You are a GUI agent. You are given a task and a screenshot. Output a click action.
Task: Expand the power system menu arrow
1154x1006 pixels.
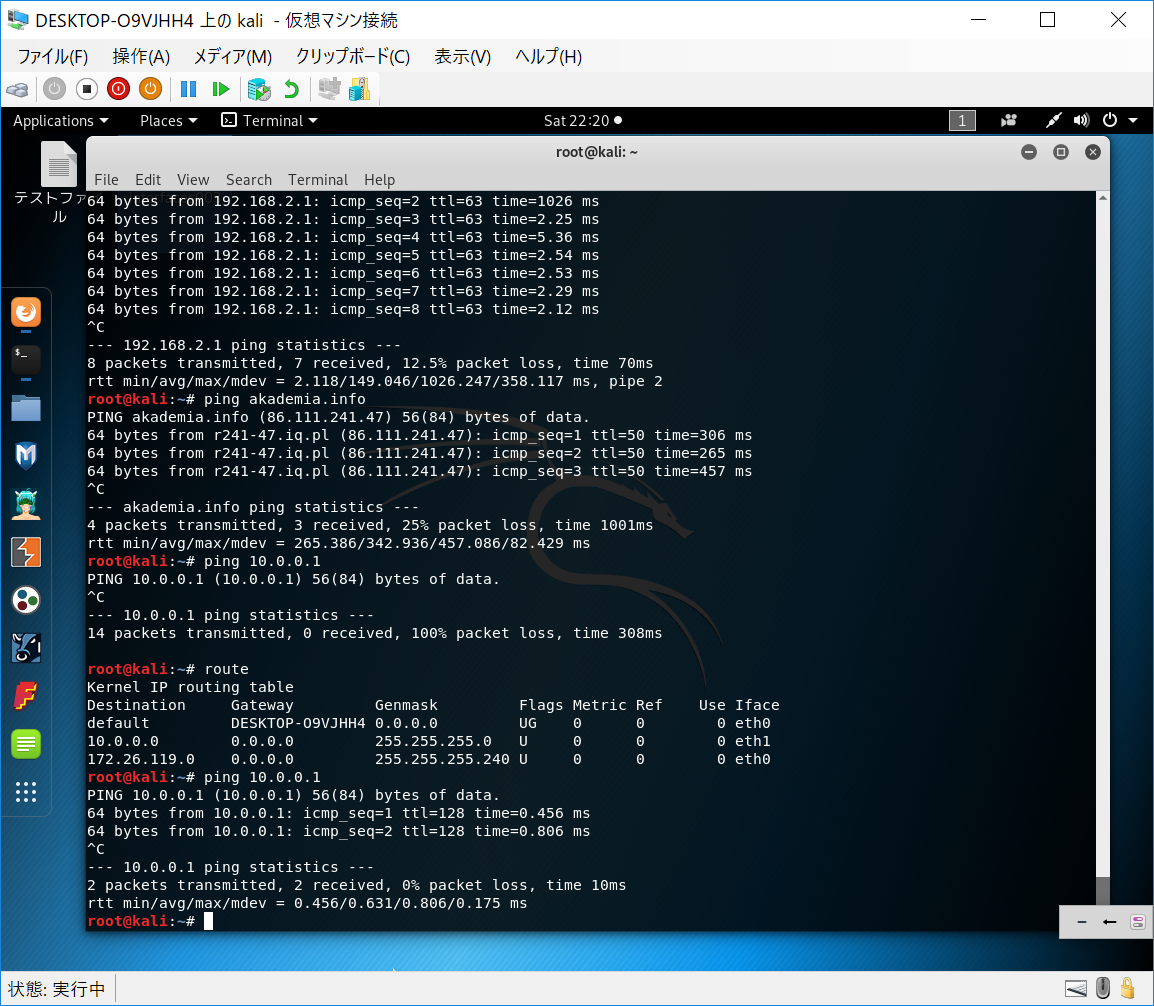point(1133,121)
